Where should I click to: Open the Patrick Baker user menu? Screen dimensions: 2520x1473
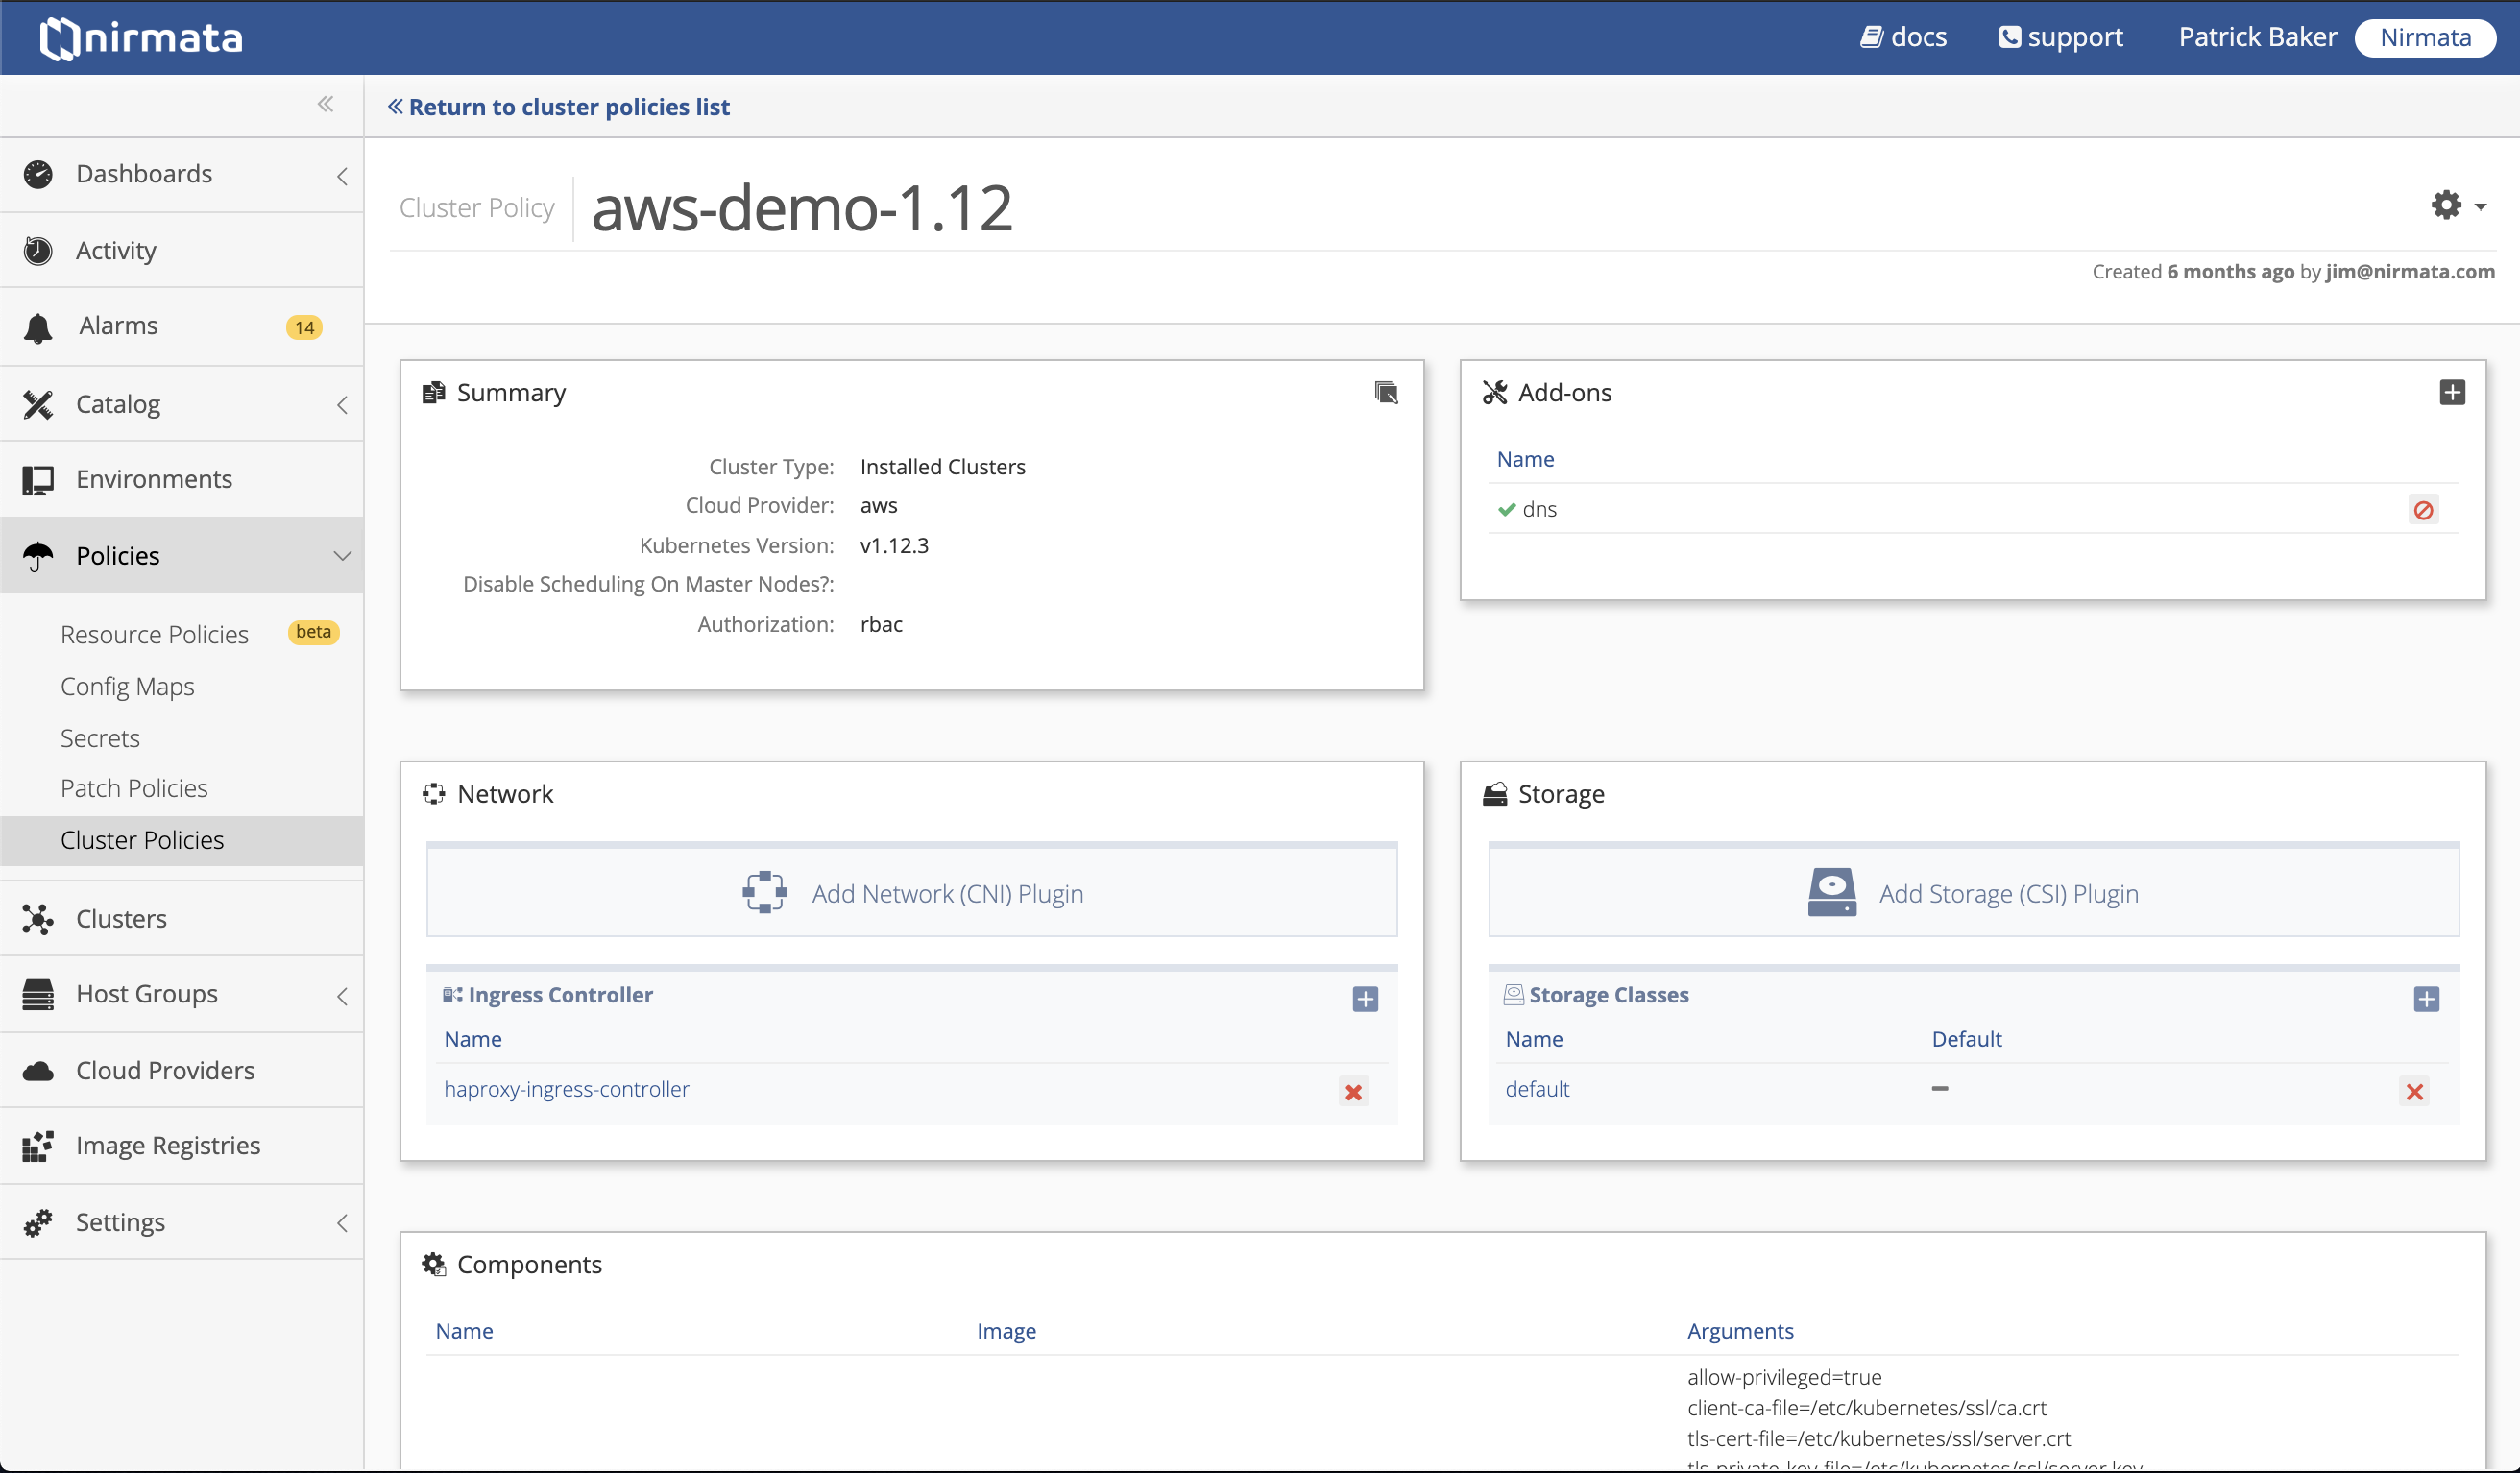tap(2257, 37)
